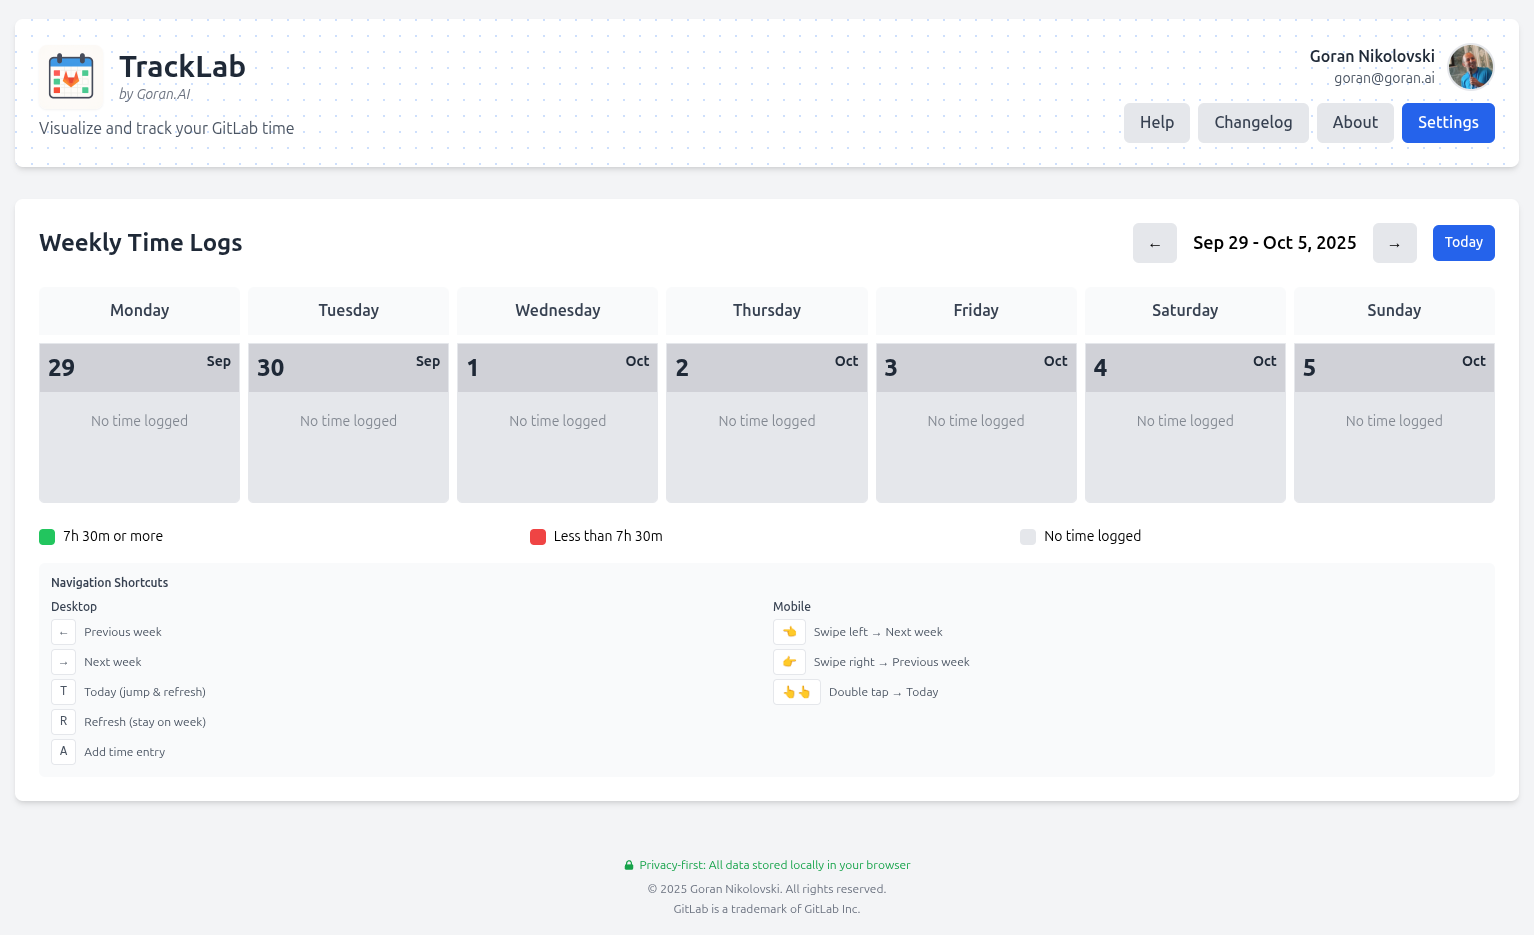
Task: Click the swipe-right gesture icon under Mobile
Action: click(x=789, y=661)
